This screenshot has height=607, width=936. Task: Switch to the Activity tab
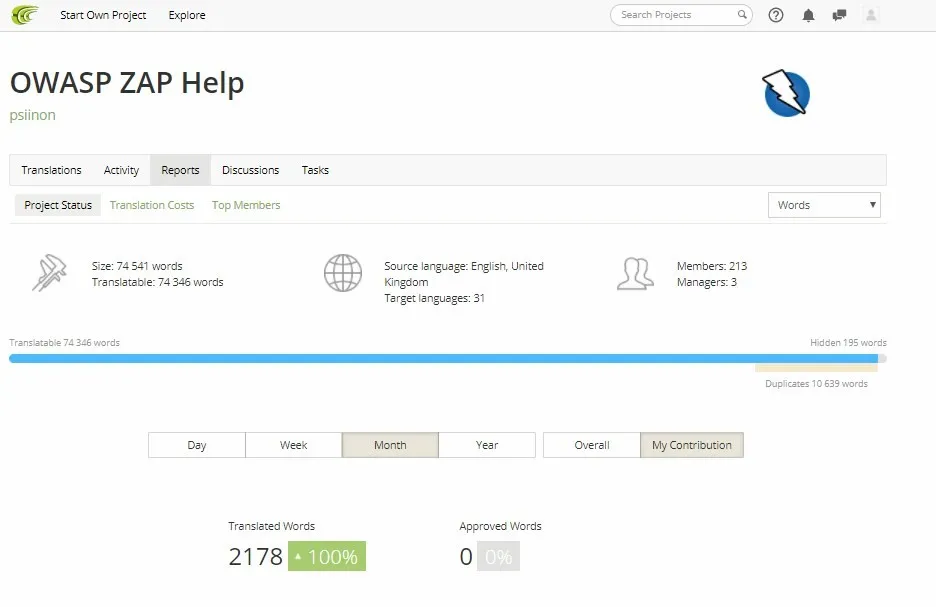[121, 170]
